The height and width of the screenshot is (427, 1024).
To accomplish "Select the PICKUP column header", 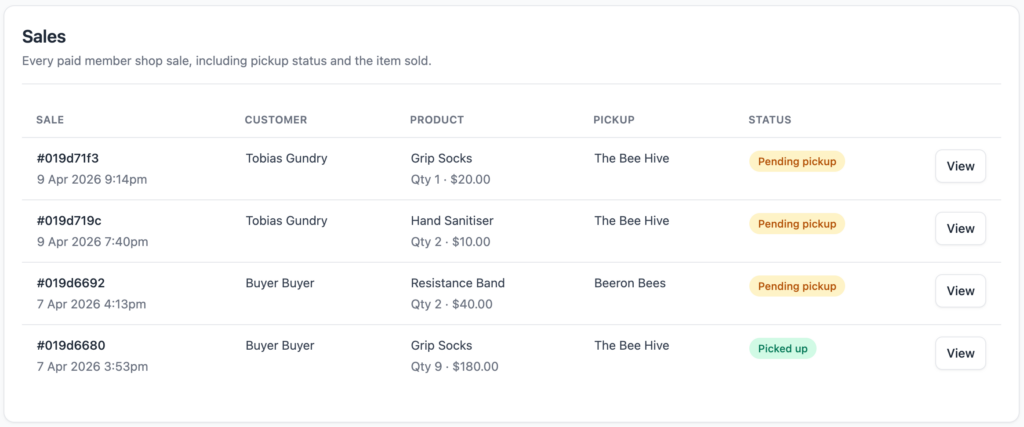I will point(614,120).
